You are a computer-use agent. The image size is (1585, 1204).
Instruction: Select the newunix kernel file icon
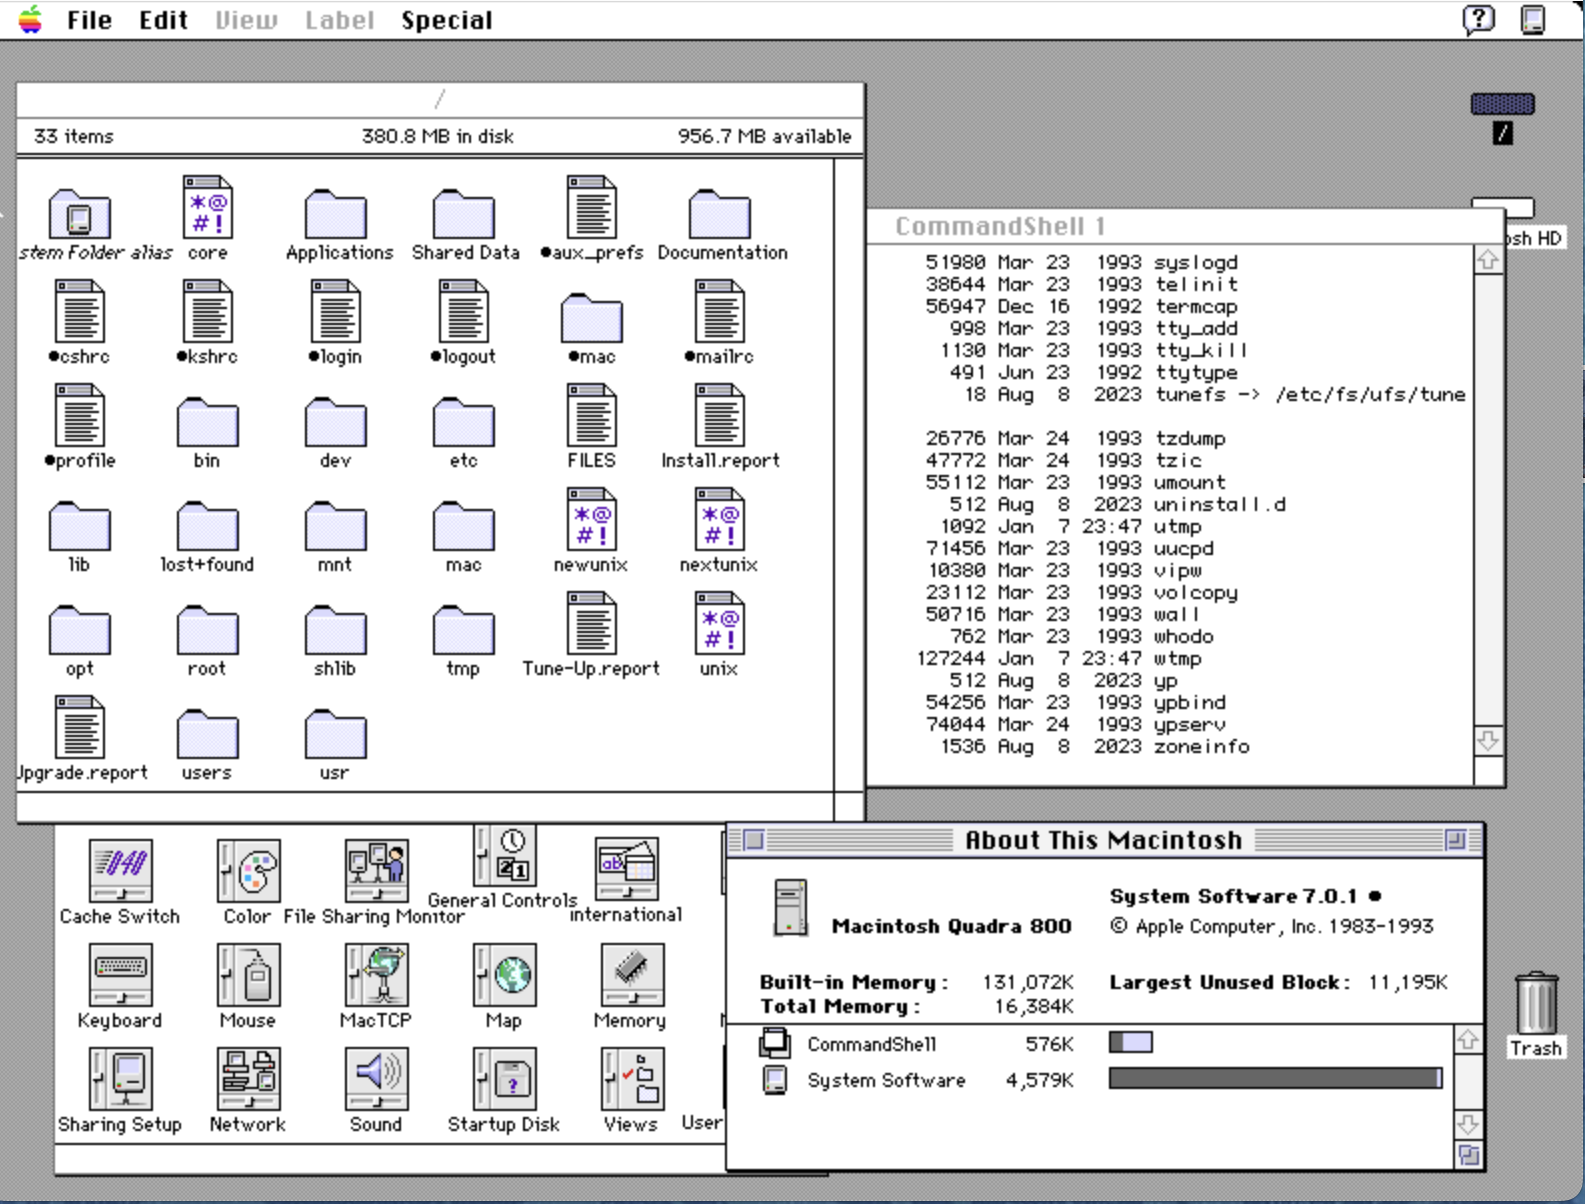pos(592,519)
